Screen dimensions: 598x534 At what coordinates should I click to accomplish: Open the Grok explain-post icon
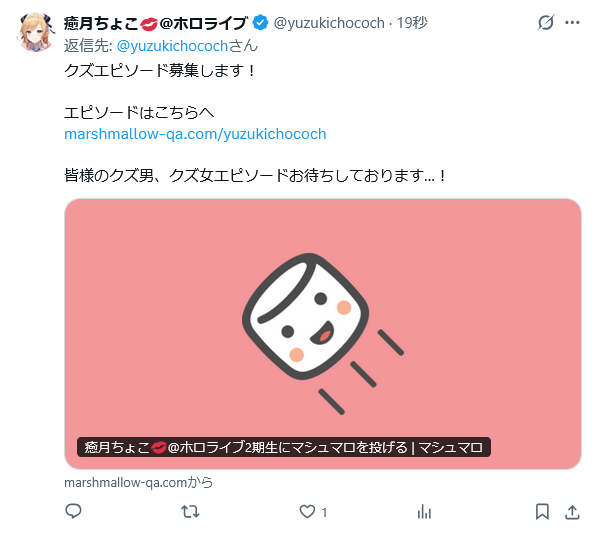pyautogui.click(x=545, y=23)
